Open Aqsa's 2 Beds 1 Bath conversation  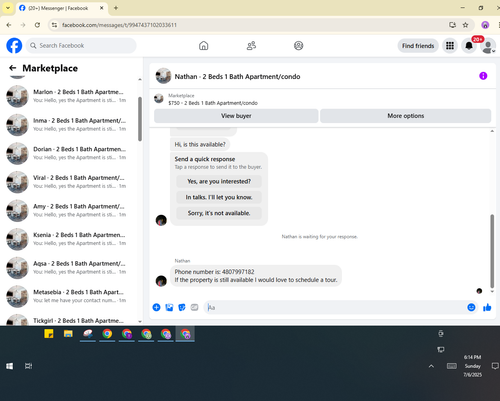tap(69, 268)
